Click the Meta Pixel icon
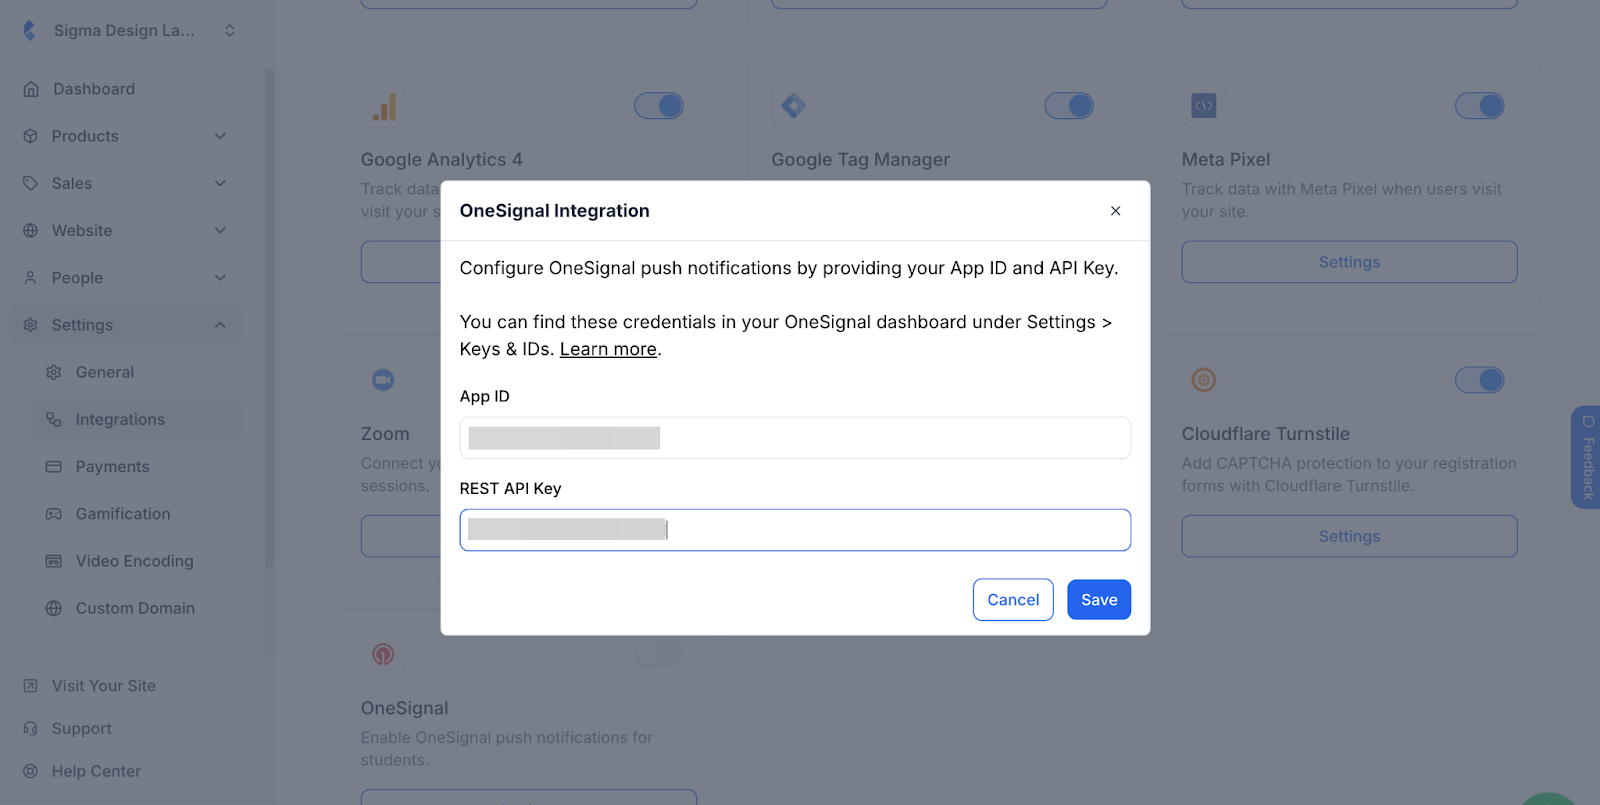 1204,106
